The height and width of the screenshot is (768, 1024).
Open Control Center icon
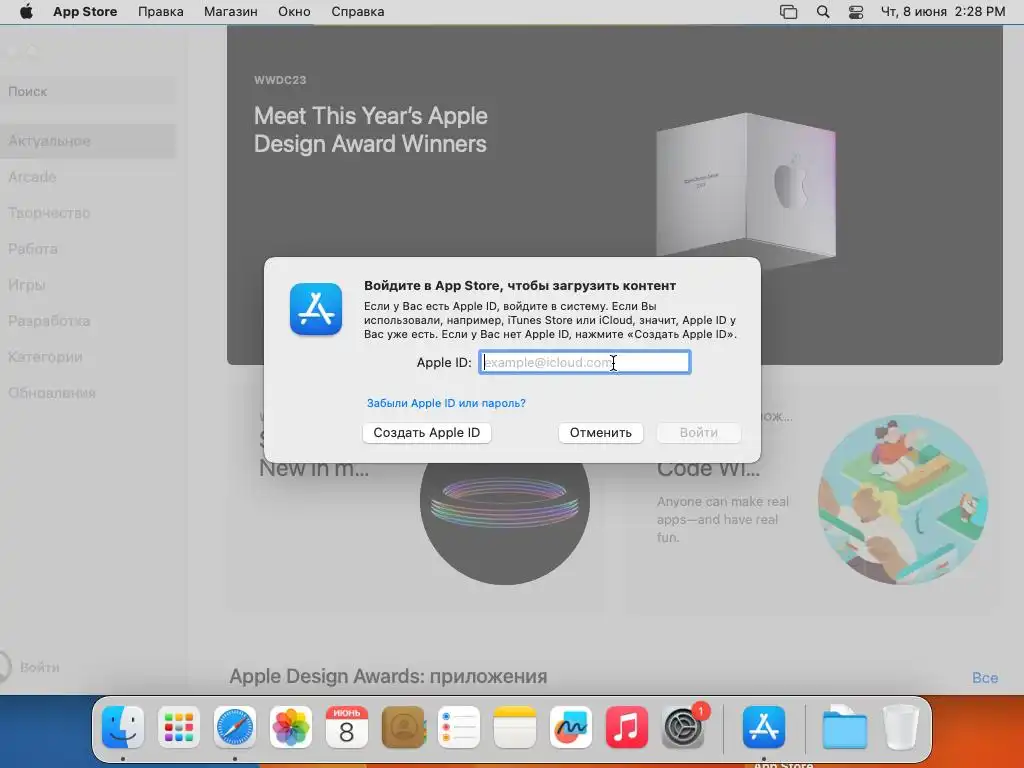[856, 12]
